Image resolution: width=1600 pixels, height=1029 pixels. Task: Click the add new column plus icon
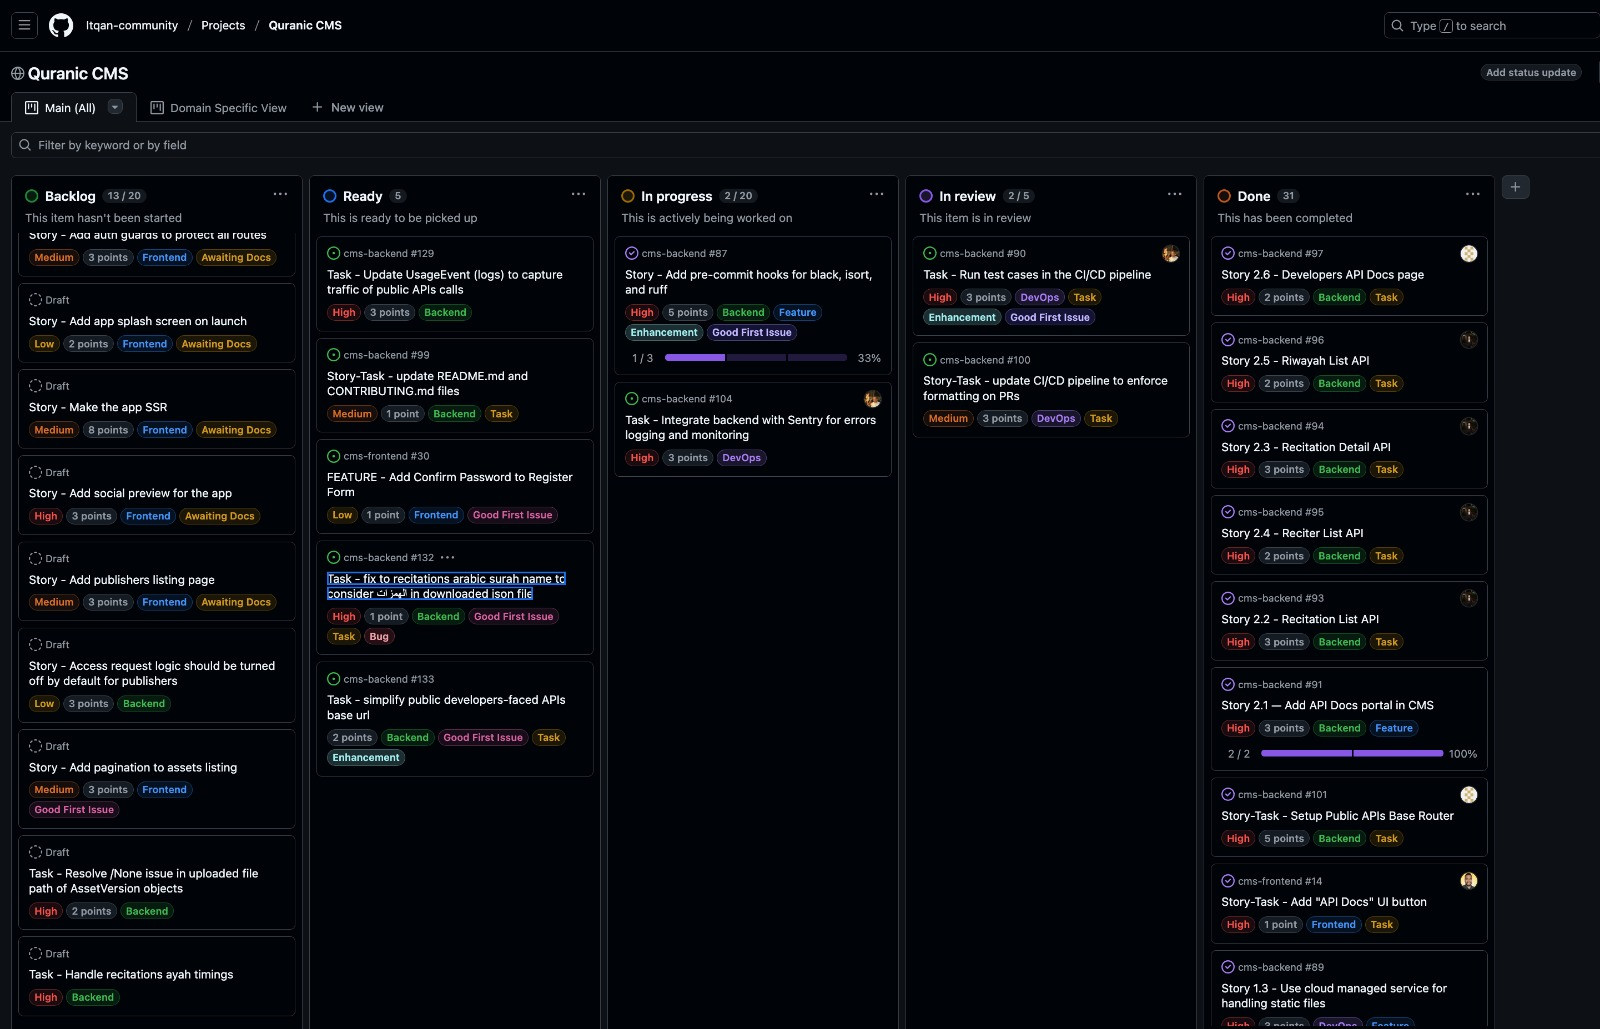[1515, 187]
